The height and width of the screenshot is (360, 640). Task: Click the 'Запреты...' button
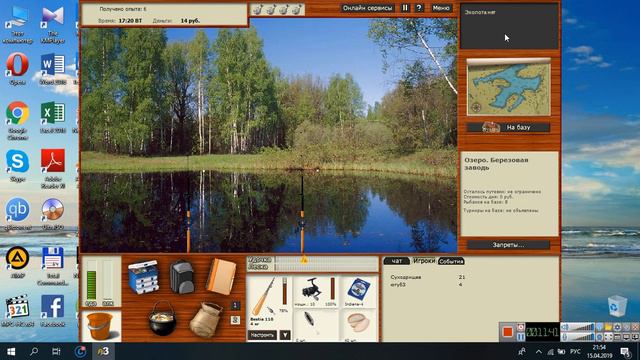click(x=509, y=245)
